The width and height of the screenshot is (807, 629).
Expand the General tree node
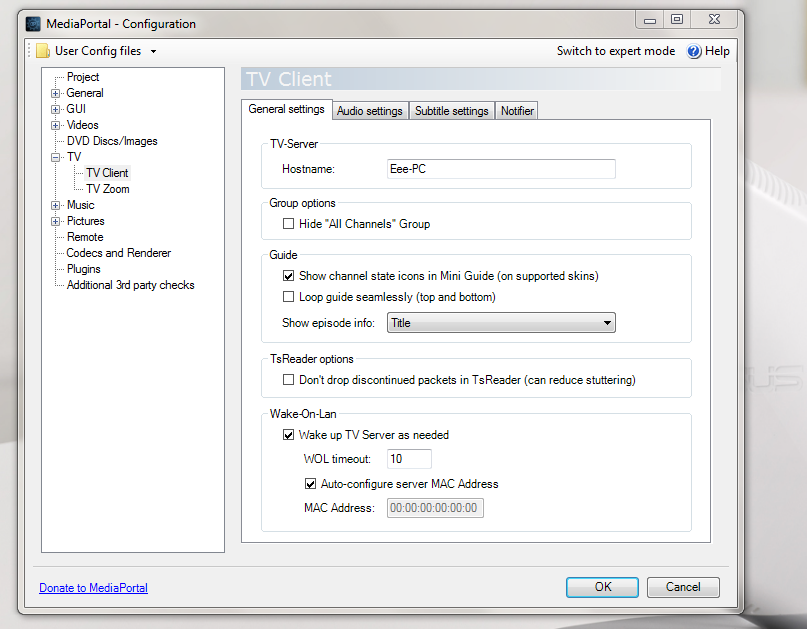pos(55,93)
